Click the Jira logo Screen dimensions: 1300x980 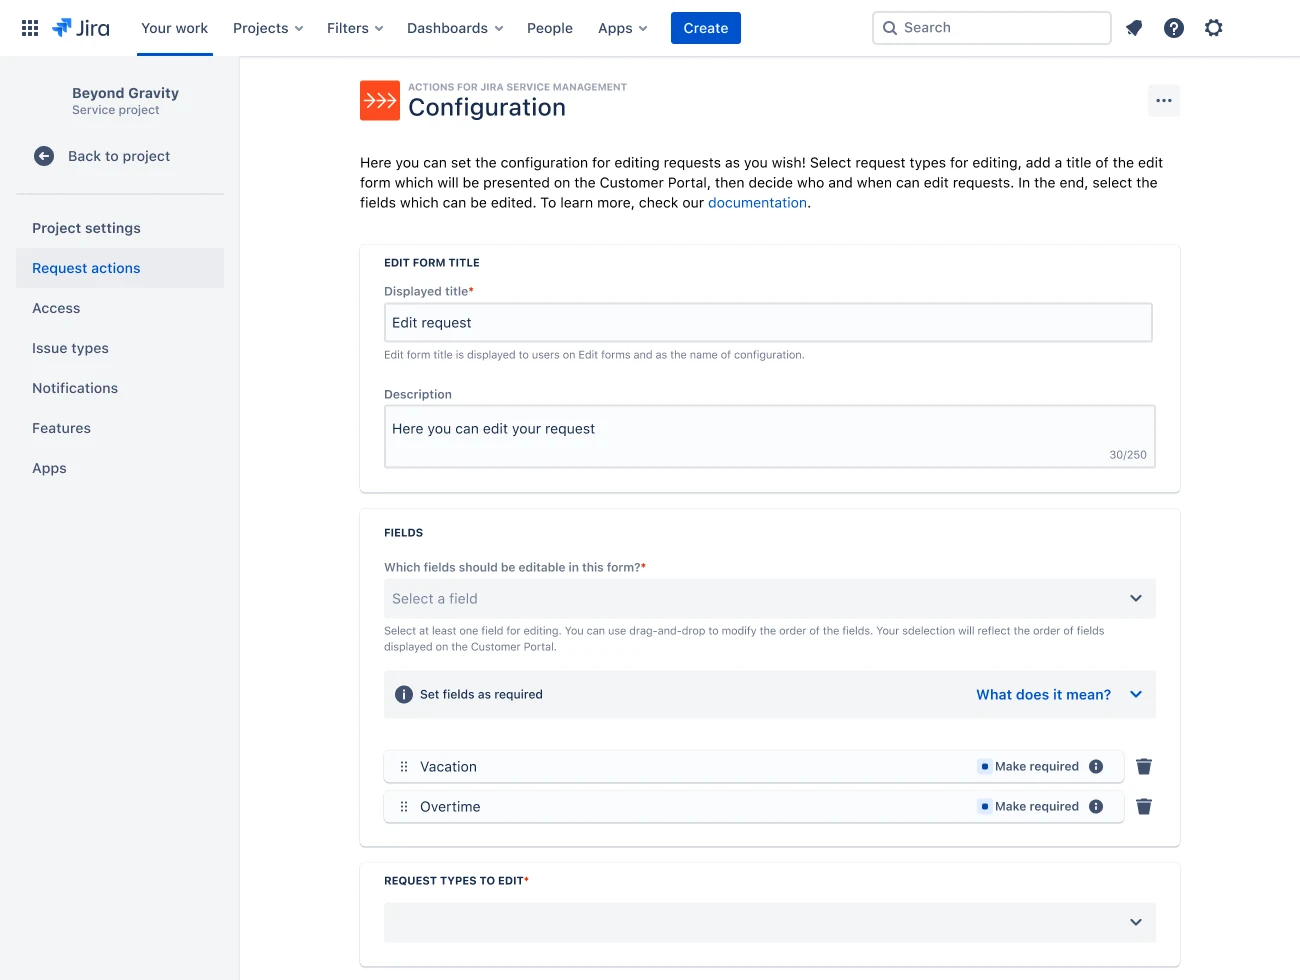click(x=81, y=28)
